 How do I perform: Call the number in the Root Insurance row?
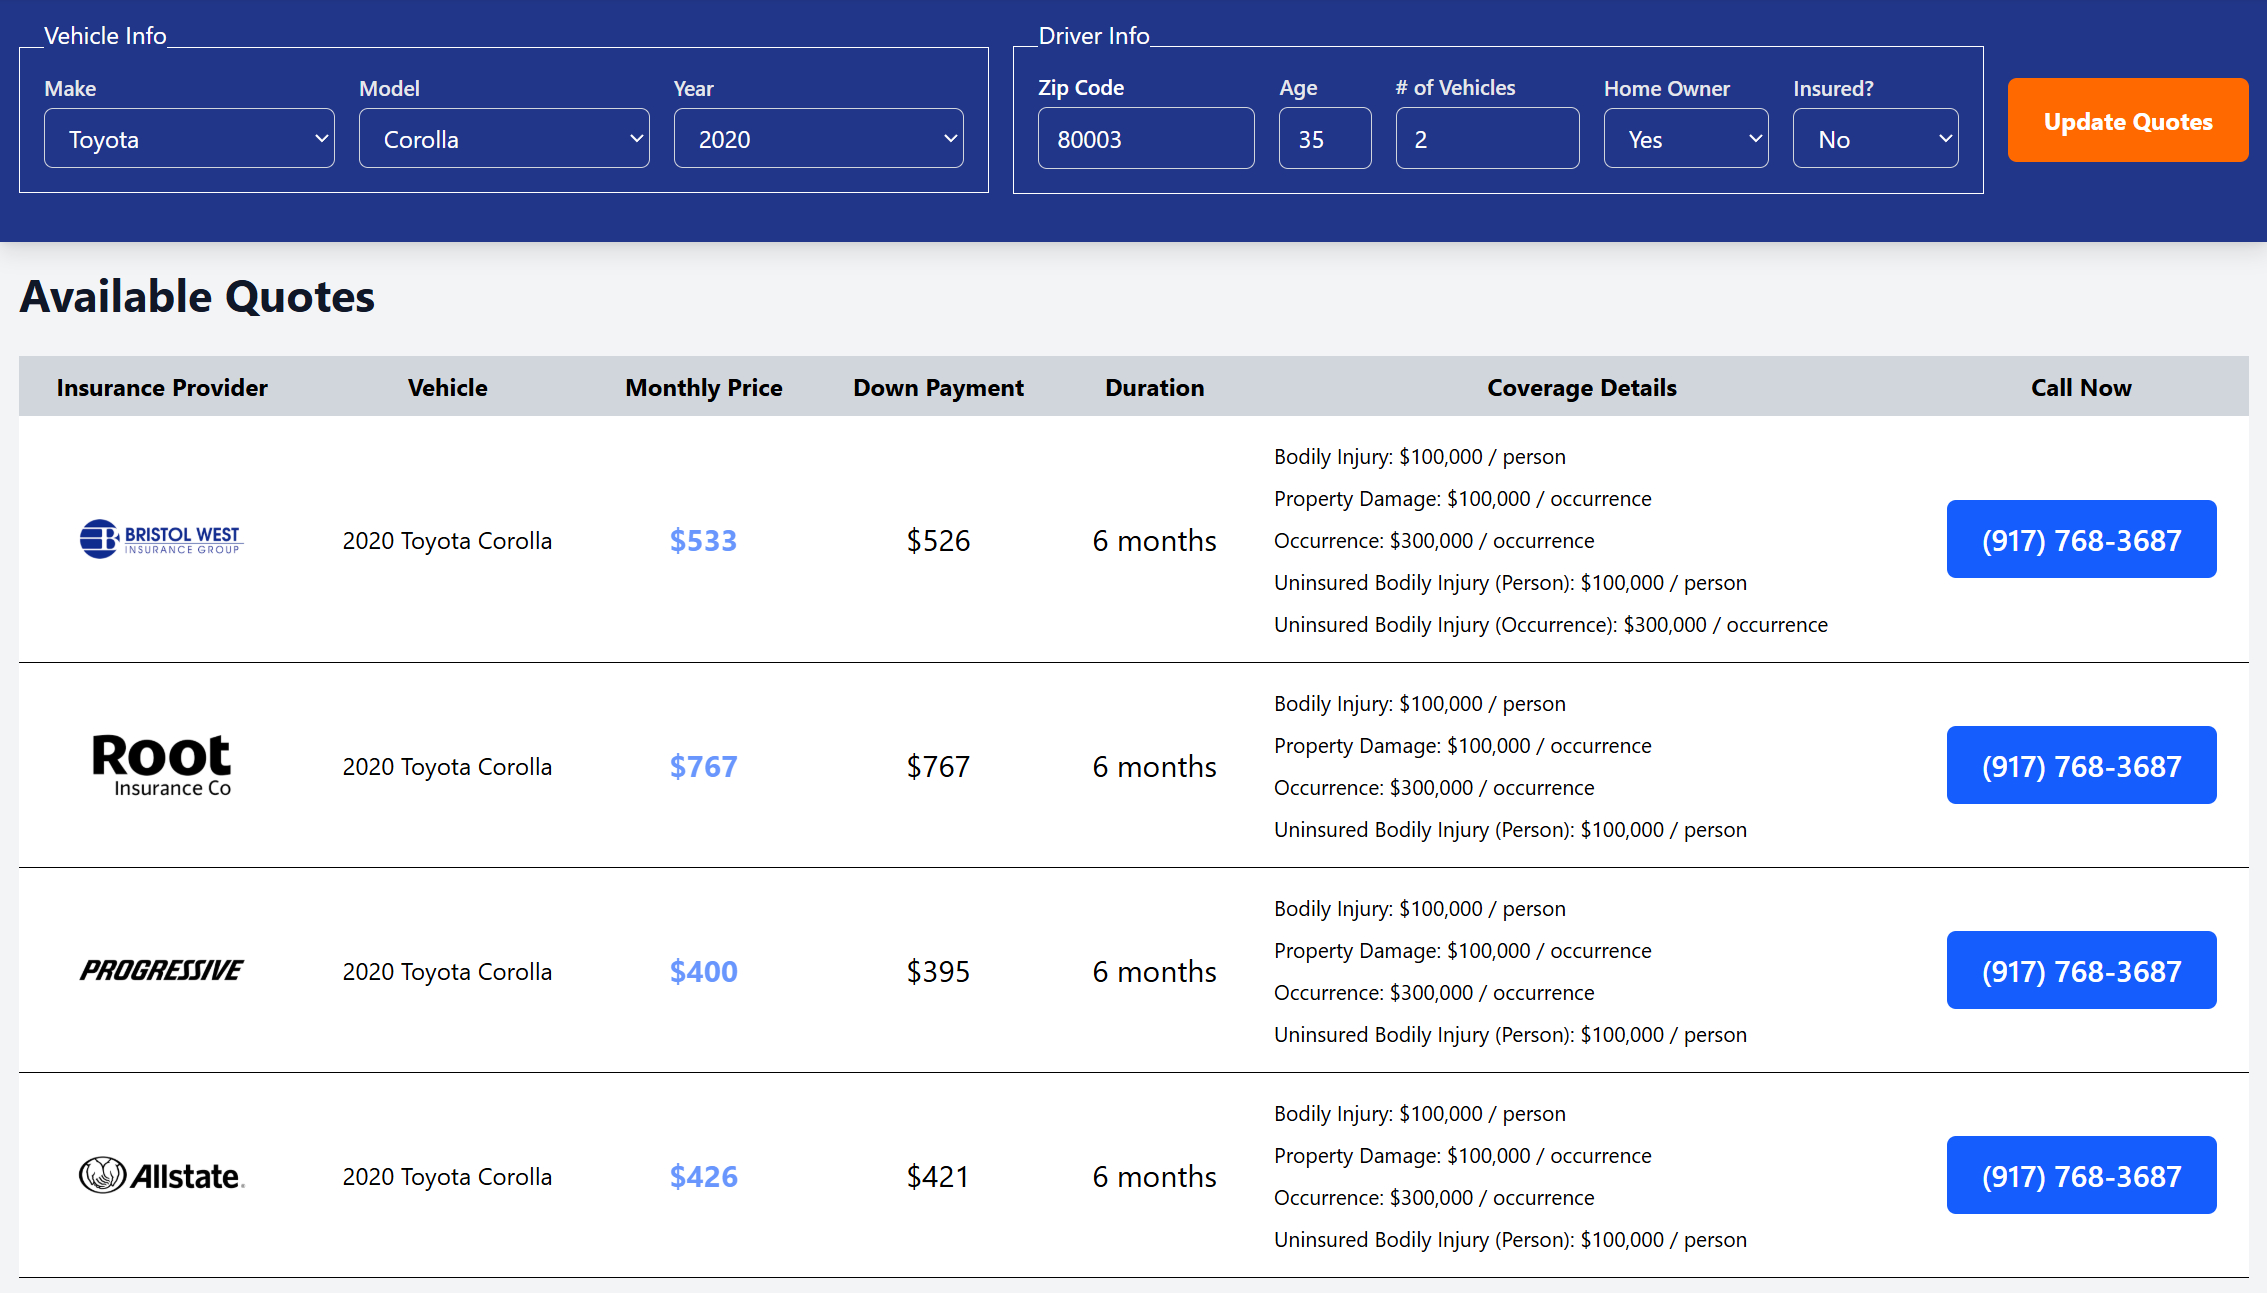click(x=2081, y=766)
